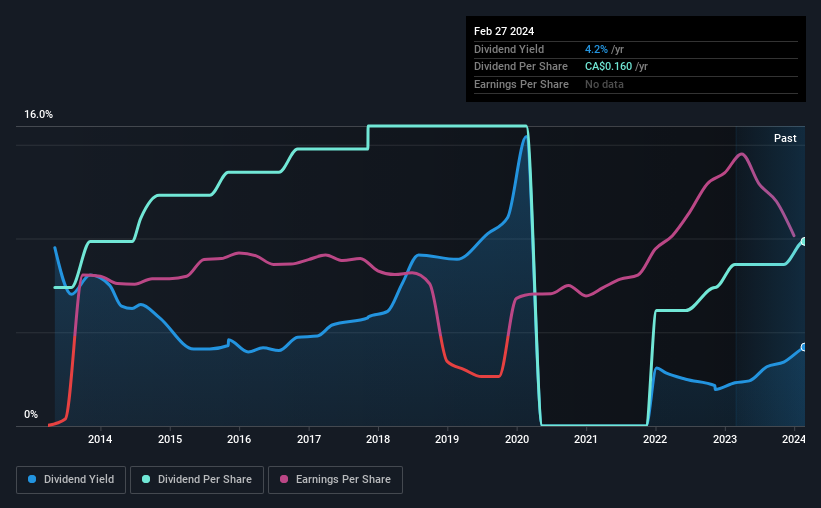Click the 2021 x-axis label
Viewport: 821px width, 508px height.
click(x=586, y=439)
